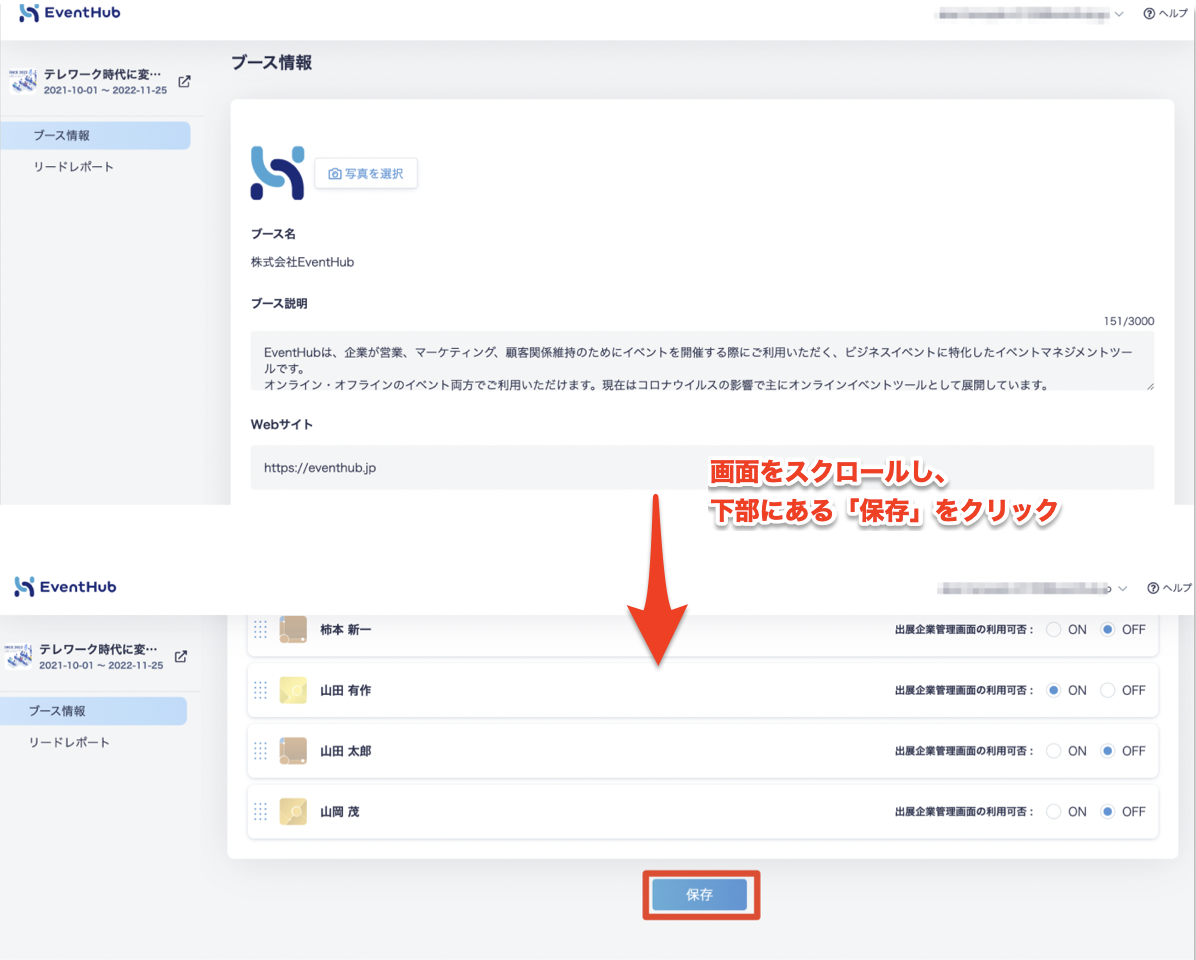Click the 151/3000 character counter
The width and height of the screenshot is (1196, 960).
click(x=1128, y=321)
